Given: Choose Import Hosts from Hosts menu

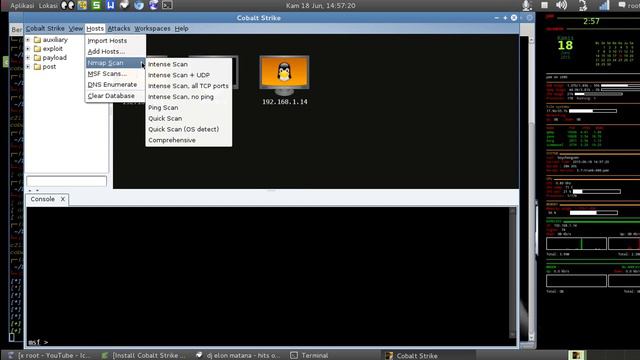Looking at the screenshot, I should [115, 41].
